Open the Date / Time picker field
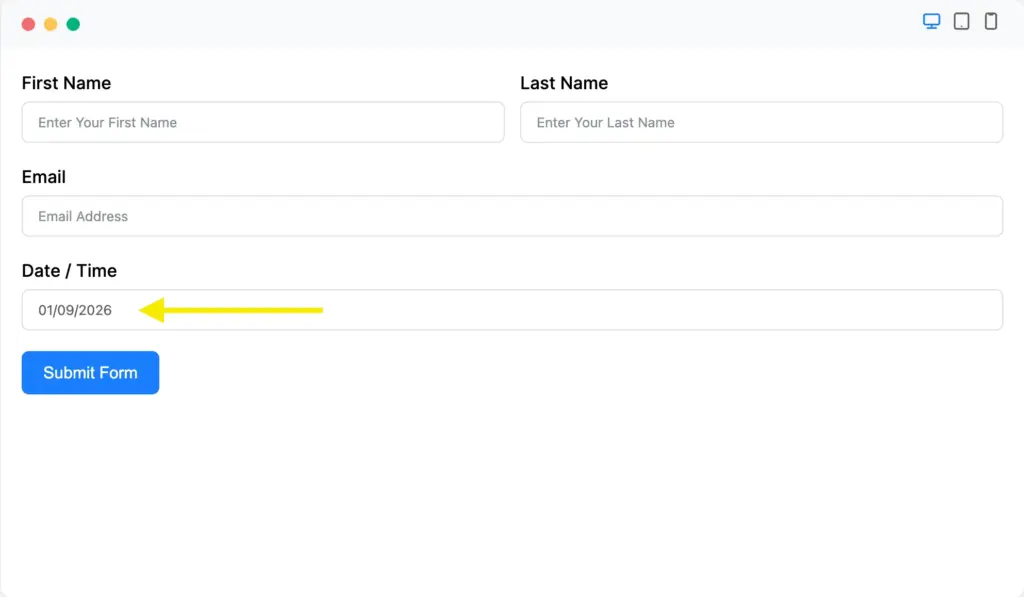1024x597 pixels. [x=600, y=310]
